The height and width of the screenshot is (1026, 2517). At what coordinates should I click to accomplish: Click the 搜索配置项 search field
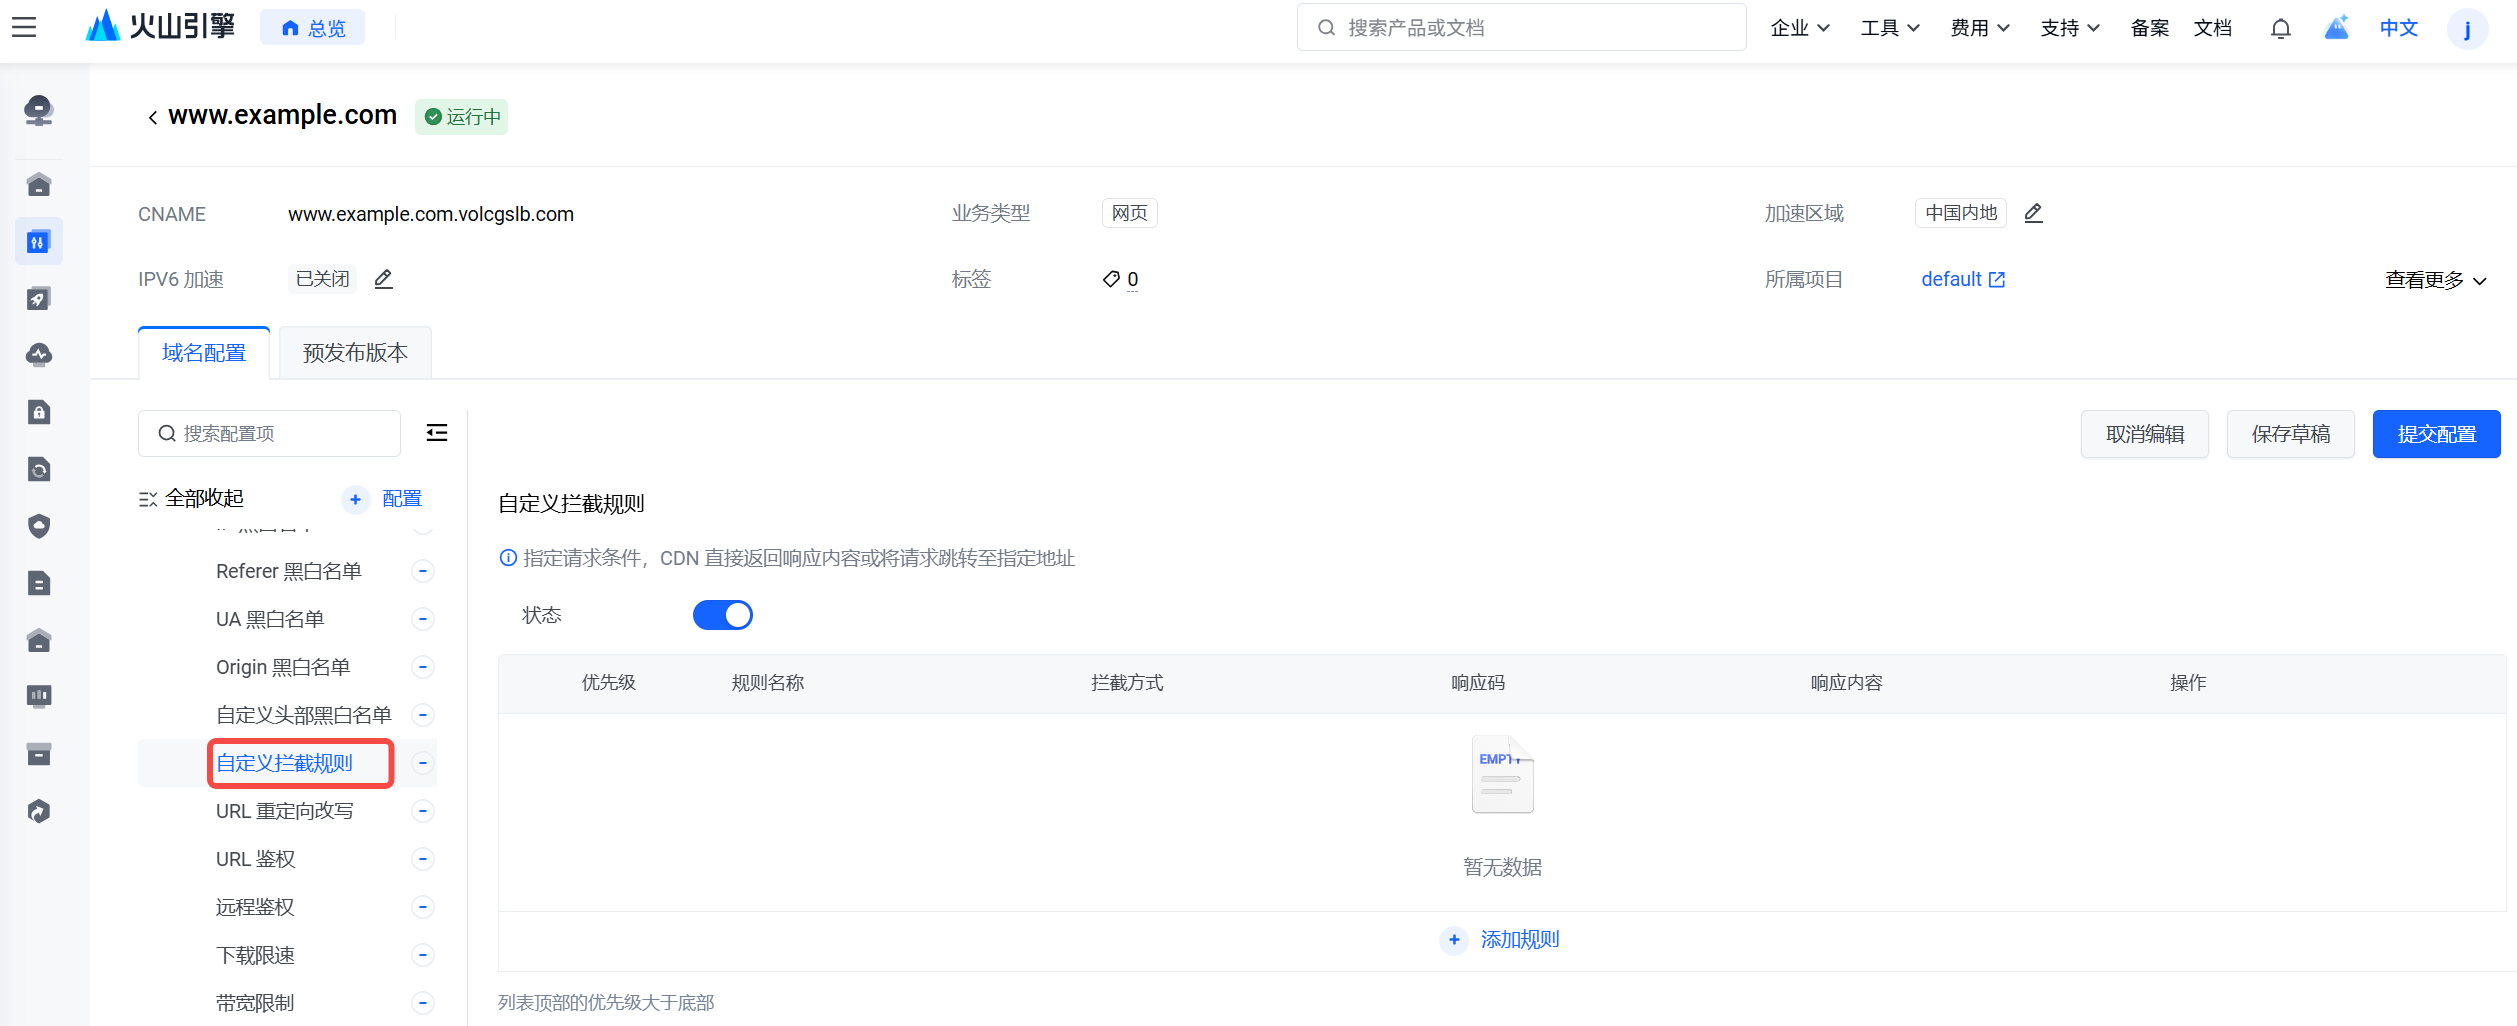[x=270, y=433]
